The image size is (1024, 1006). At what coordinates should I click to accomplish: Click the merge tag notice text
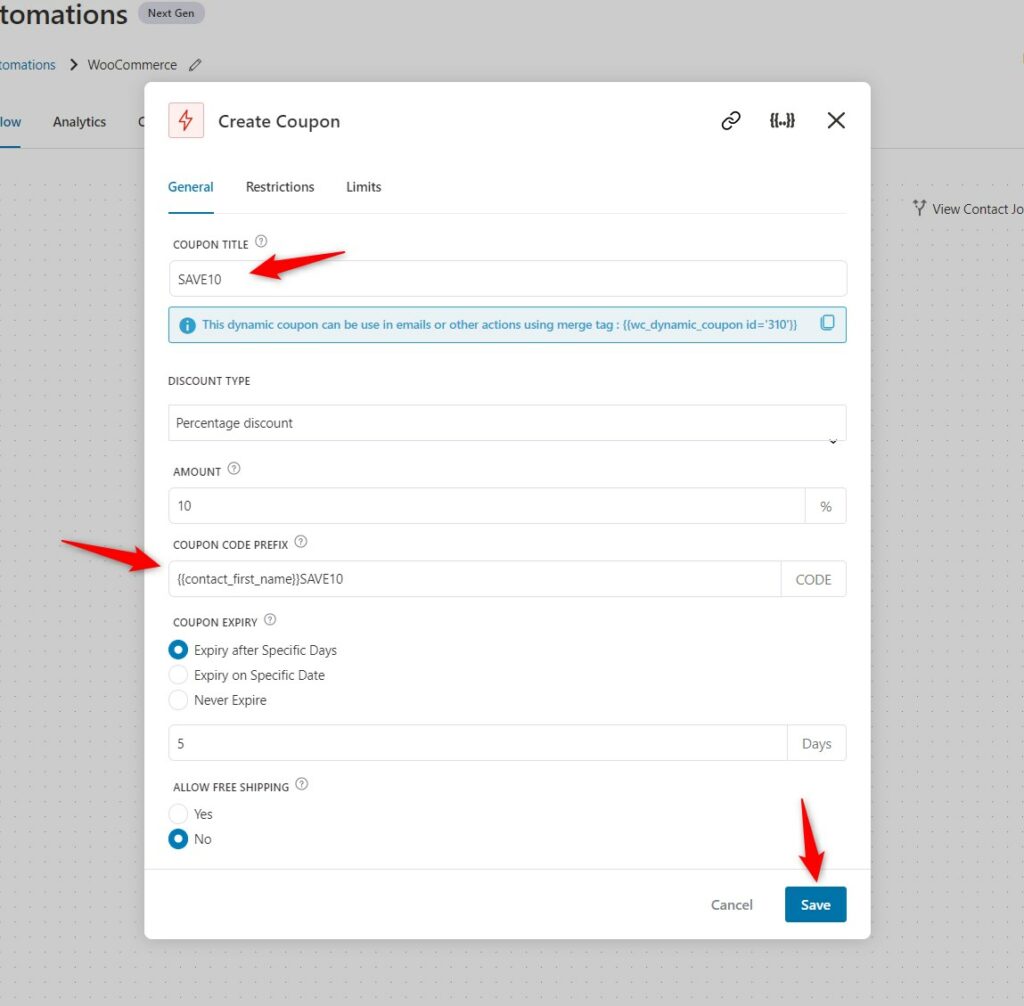[499, 325]
